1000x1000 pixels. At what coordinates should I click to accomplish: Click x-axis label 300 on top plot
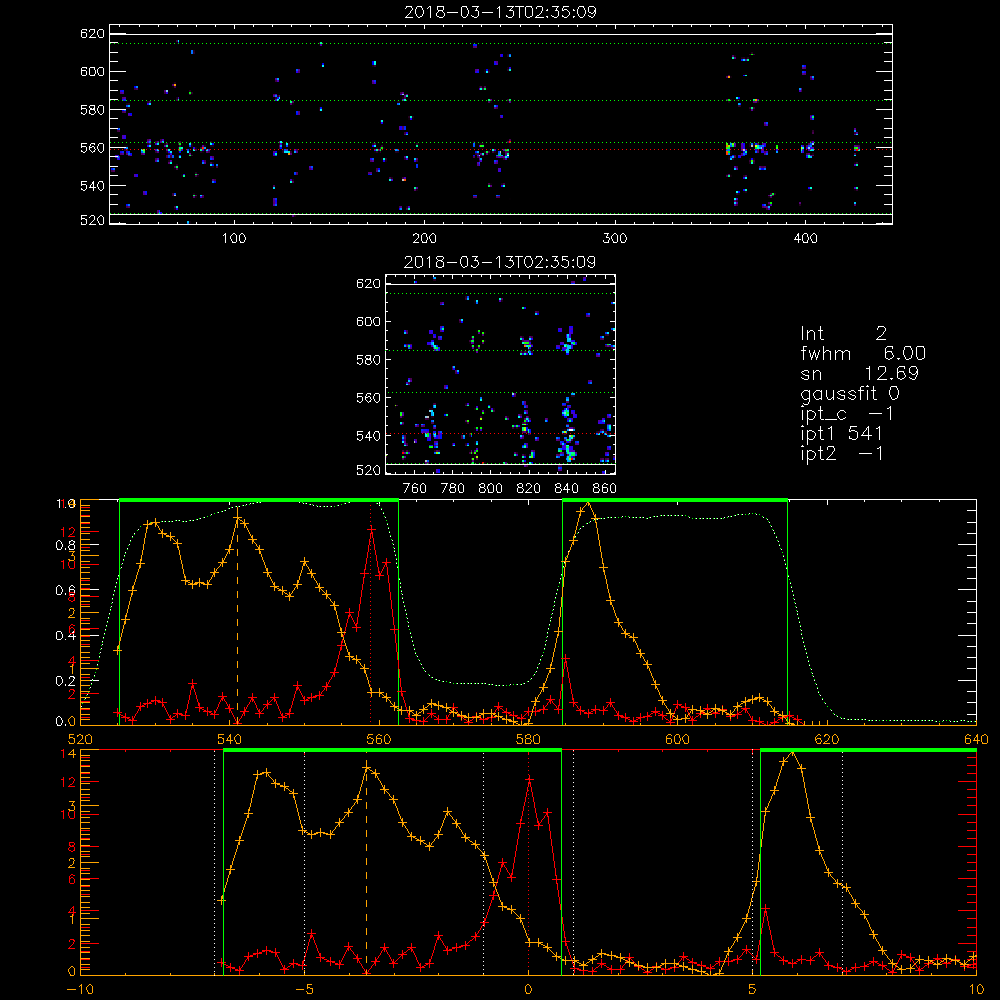pyautogui.click(x=614, y=239)
